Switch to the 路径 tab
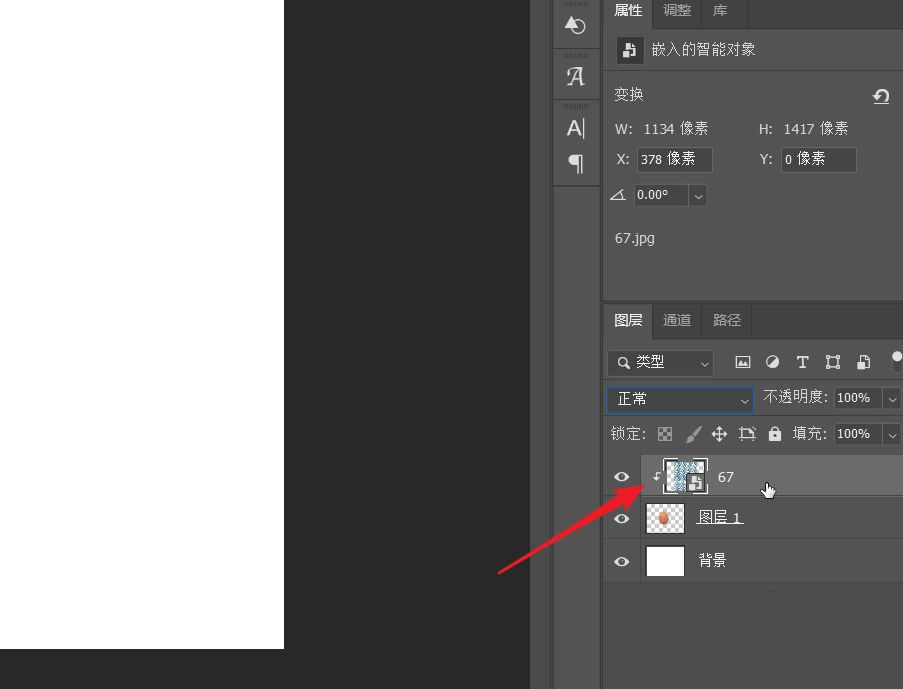The image size is (903, 689). [x=726, y=320]
